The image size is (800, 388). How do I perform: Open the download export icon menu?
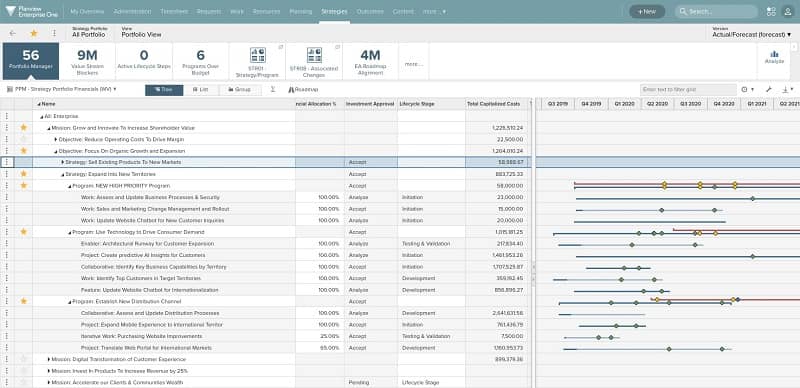pos(788,89)
